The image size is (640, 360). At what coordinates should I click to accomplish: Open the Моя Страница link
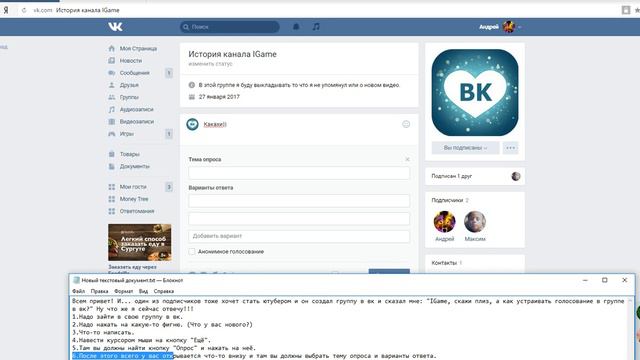click(138, 49)
